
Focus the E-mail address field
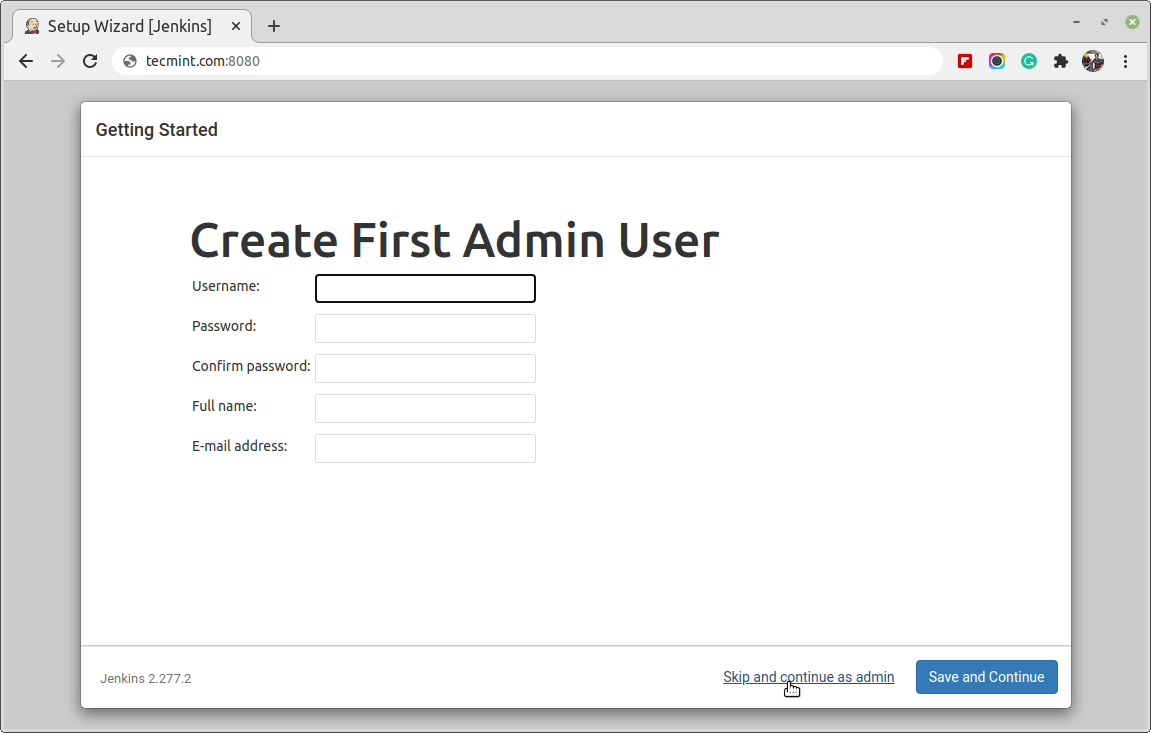(425, 448)
